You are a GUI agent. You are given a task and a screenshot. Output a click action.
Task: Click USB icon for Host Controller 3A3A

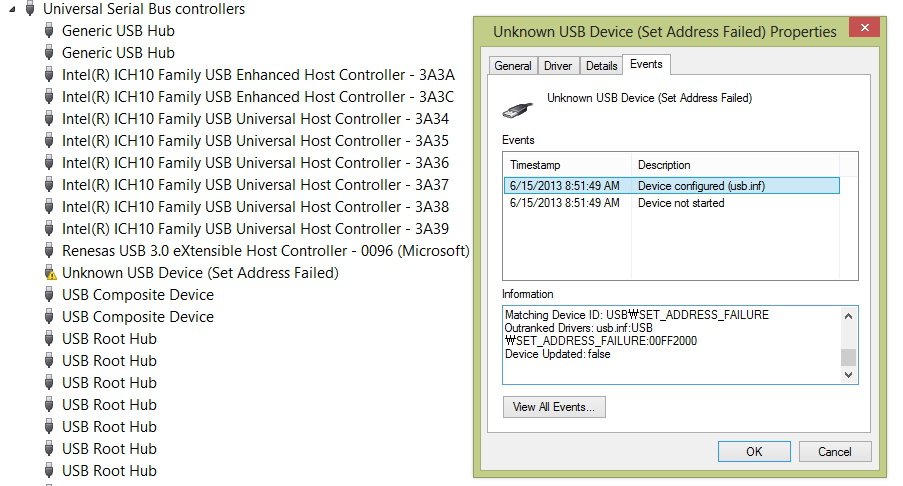coord(50,75)
